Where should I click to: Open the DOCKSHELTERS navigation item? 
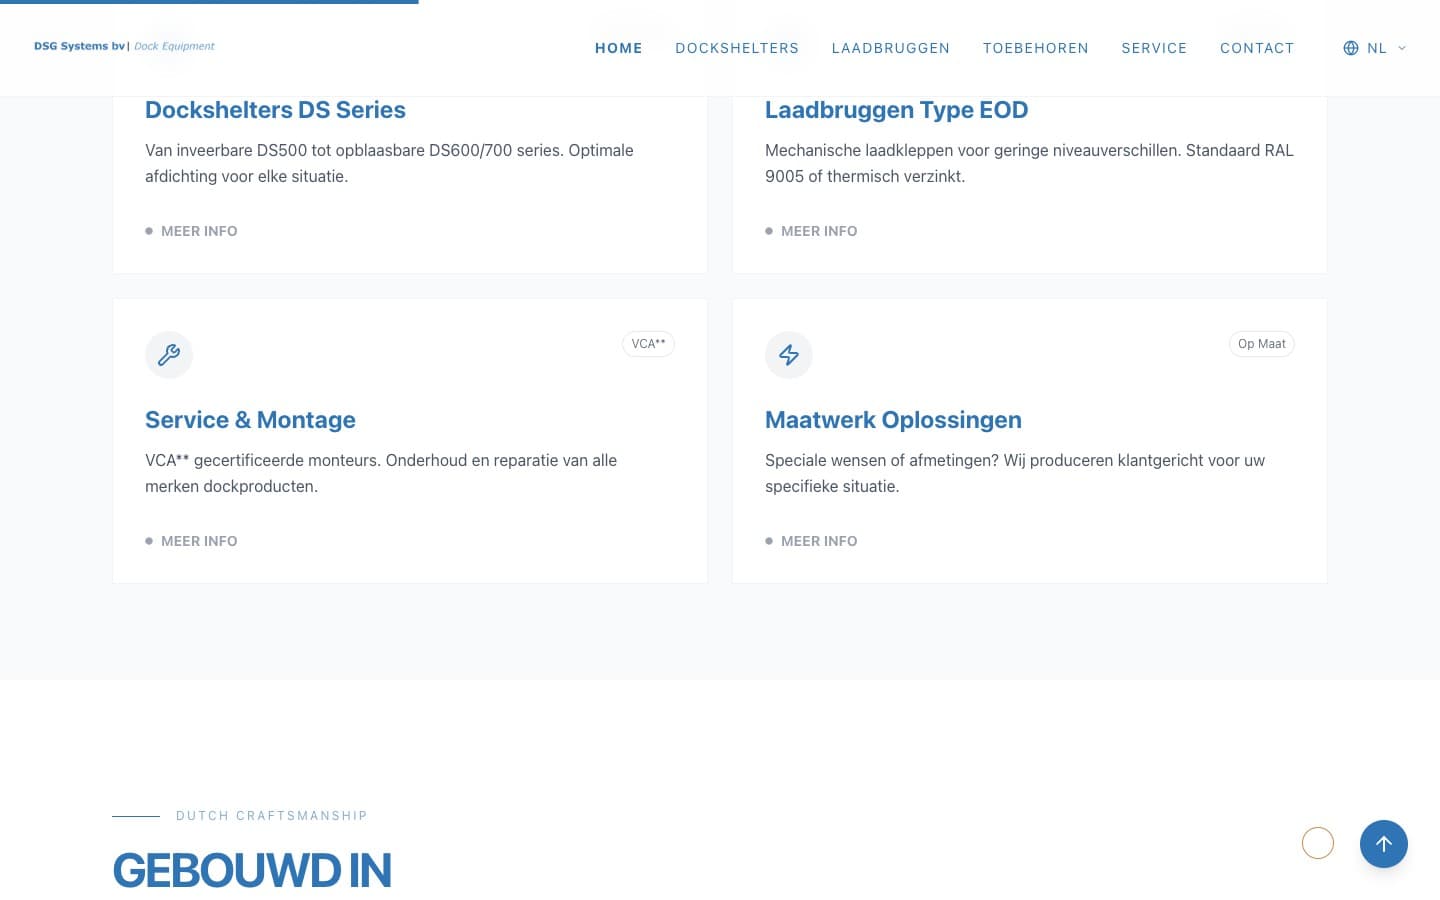(x=737, y=48)
